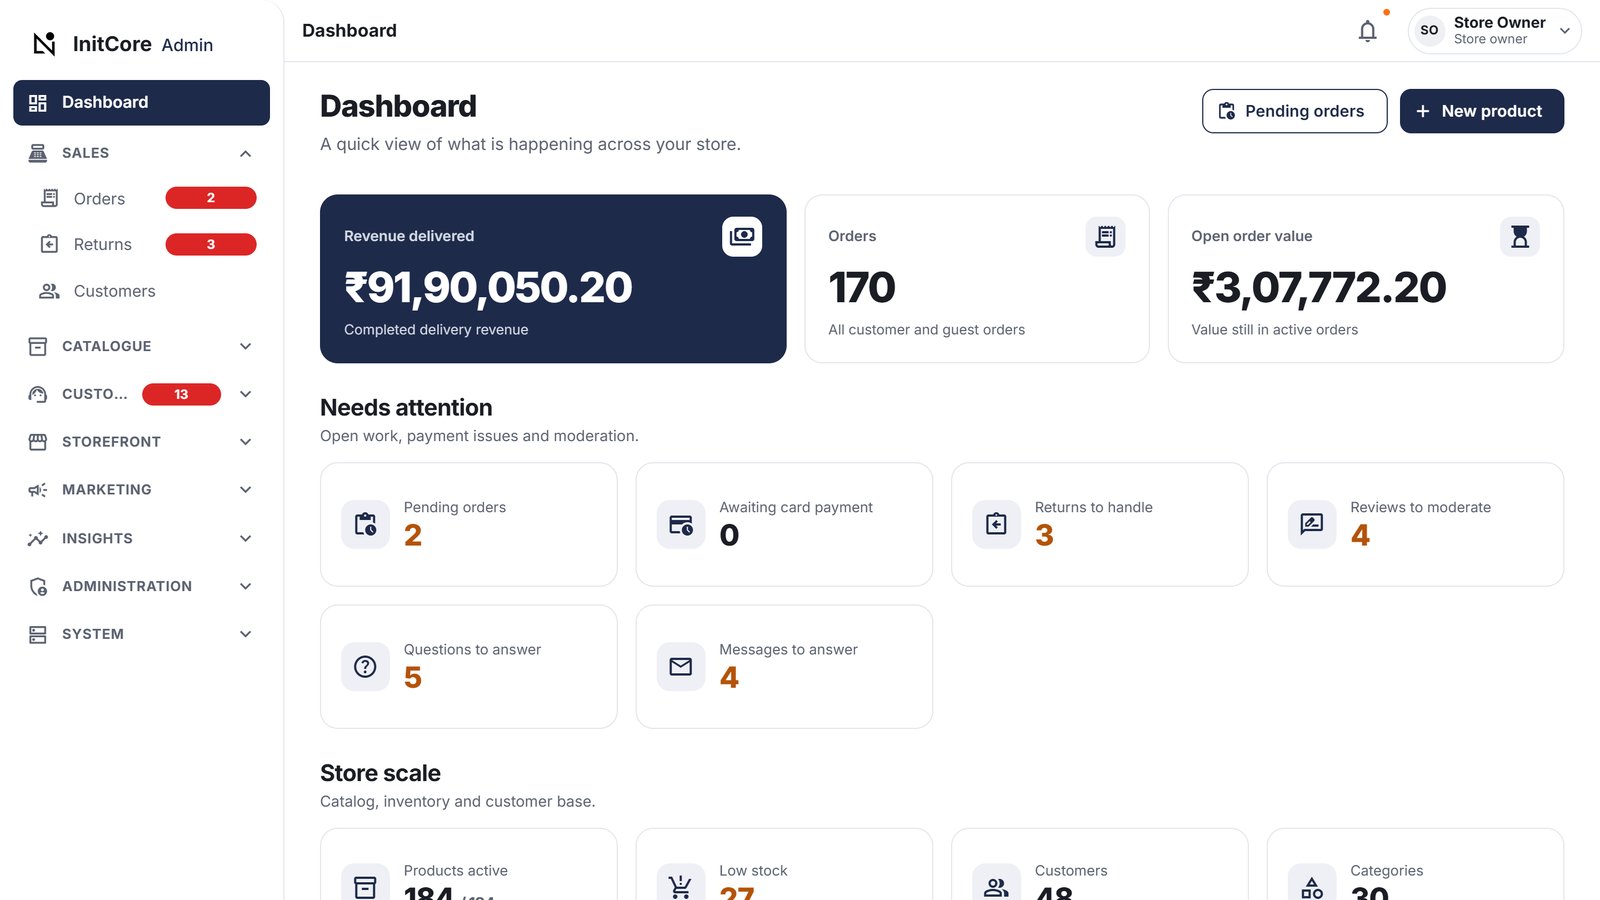Click the Reviews to moderate icon

pos(1312,524)
